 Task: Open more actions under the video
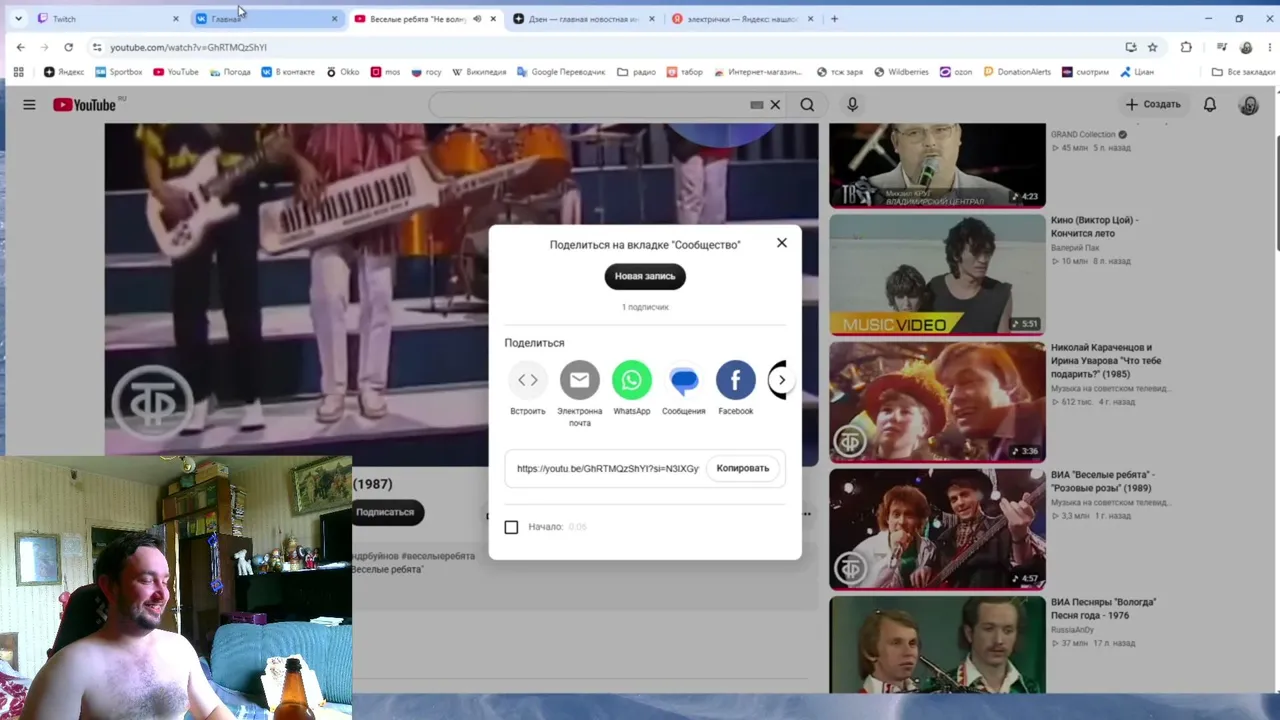click(806, 514)
